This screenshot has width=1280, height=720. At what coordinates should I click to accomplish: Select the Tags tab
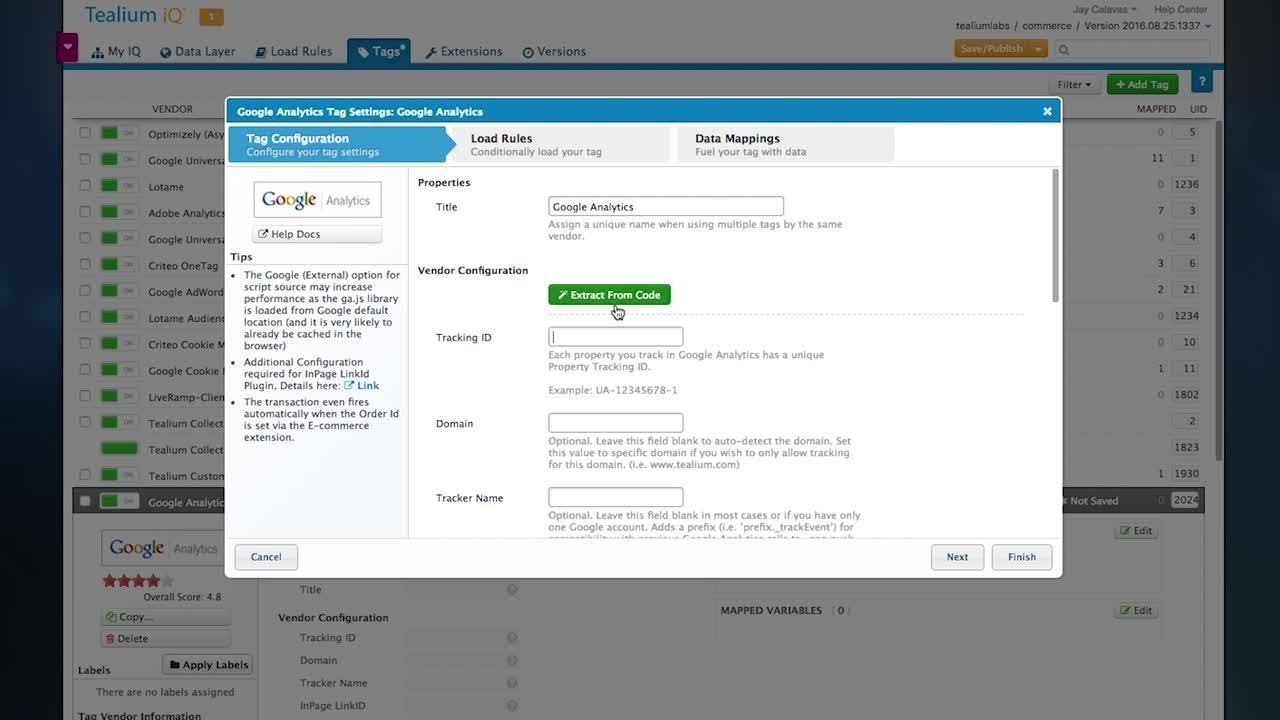tap(379, 51)
